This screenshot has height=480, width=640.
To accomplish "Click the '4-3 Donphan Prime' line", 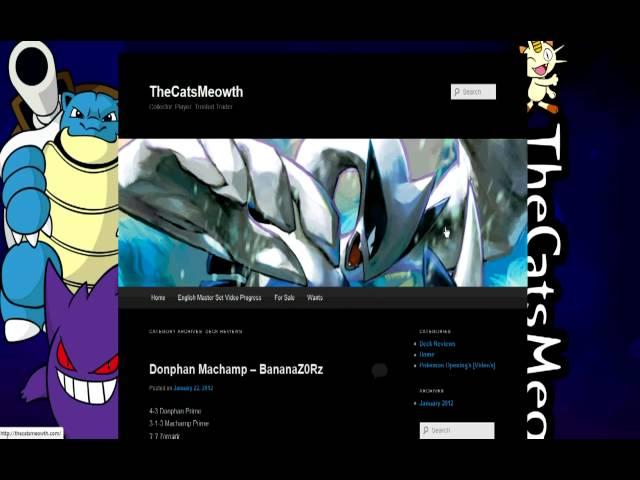I will pos(175,411).
